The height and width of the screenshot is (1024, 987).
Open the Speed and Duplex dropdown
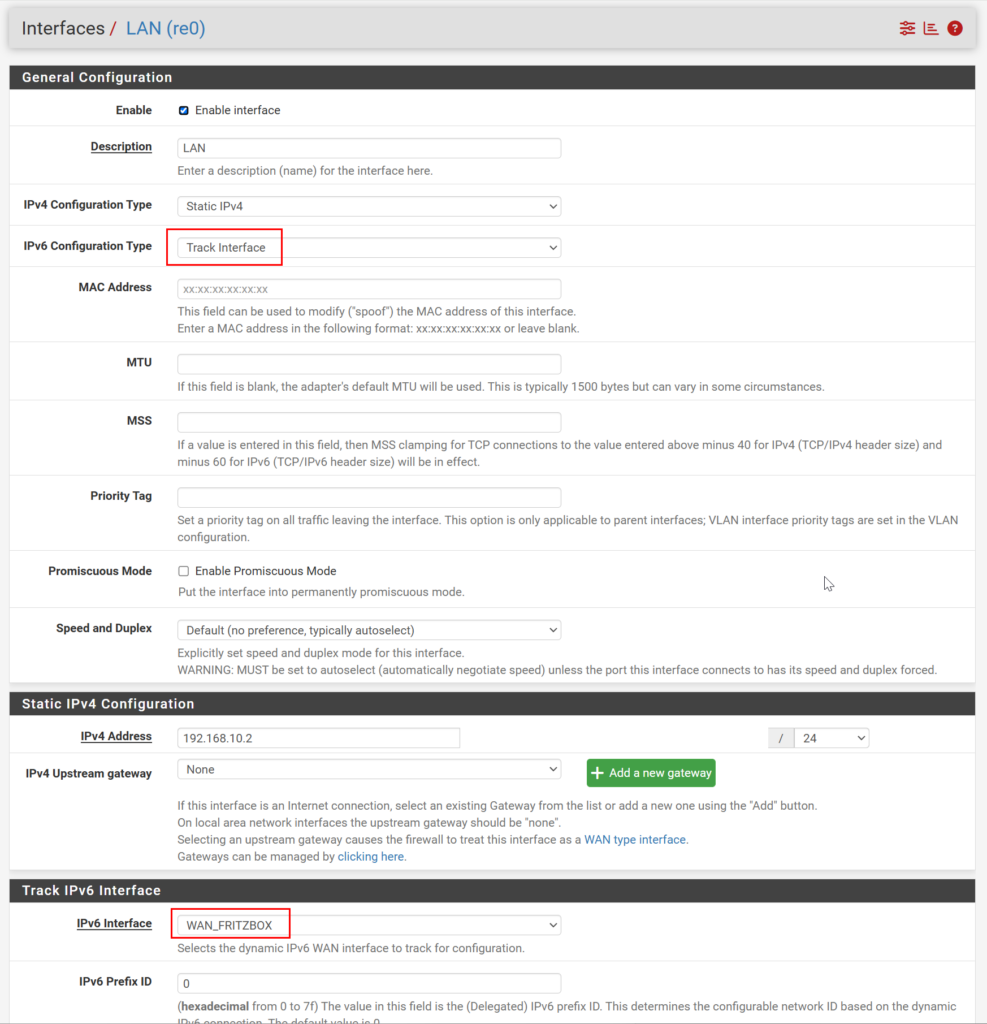[x=367, y=629]
